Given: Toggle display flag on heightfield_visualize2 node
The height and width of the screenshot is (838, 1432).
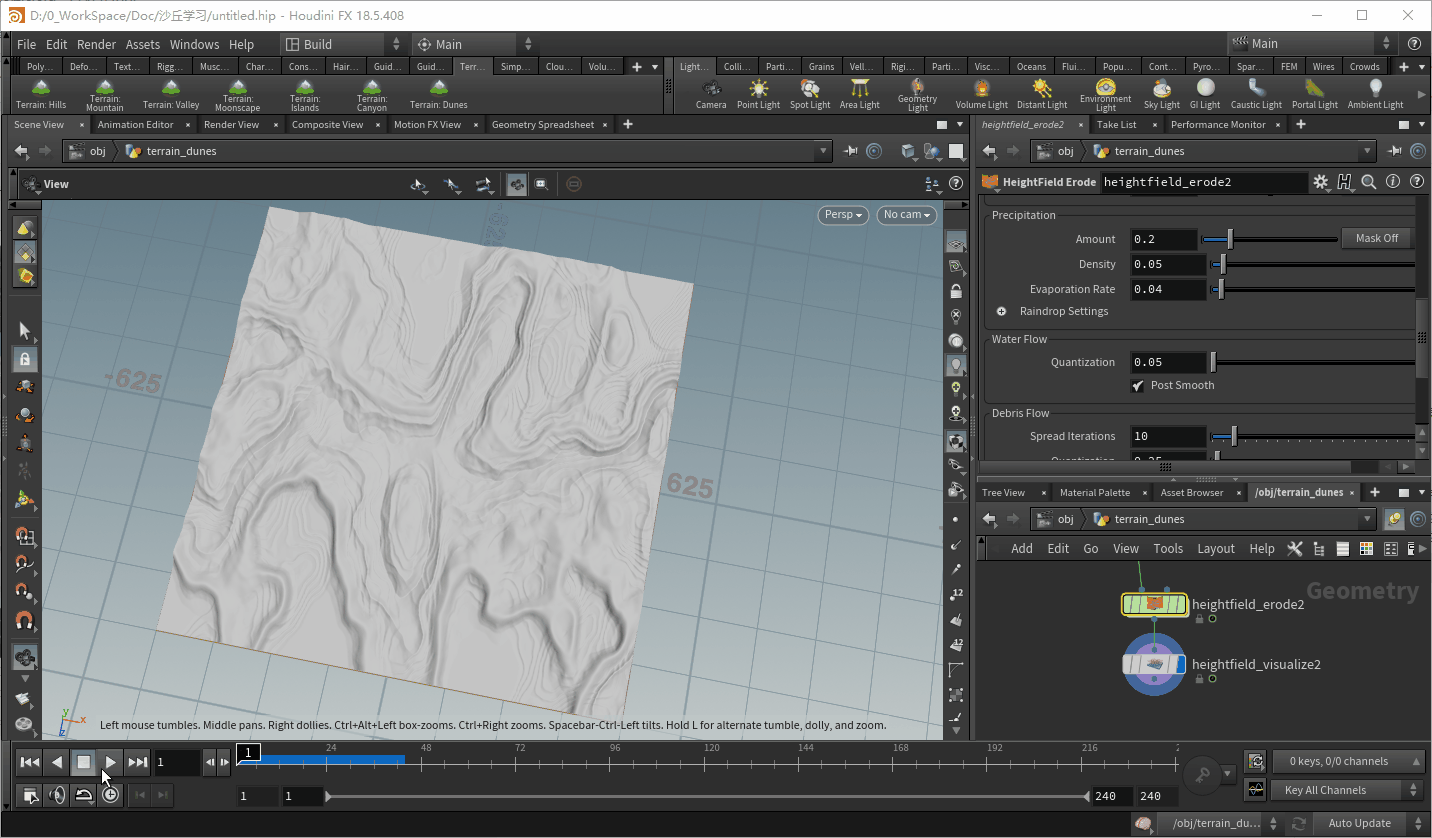Looking at the screenshot, I should pyautogui.click(x=1180, y=664).
